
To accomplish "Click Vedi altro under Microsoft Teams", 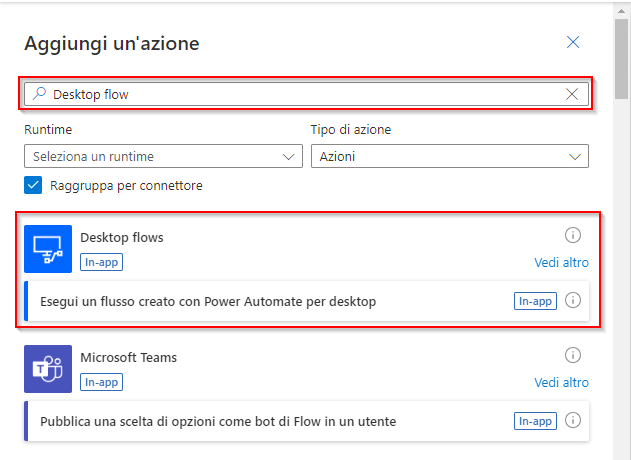I will point(561,382).
